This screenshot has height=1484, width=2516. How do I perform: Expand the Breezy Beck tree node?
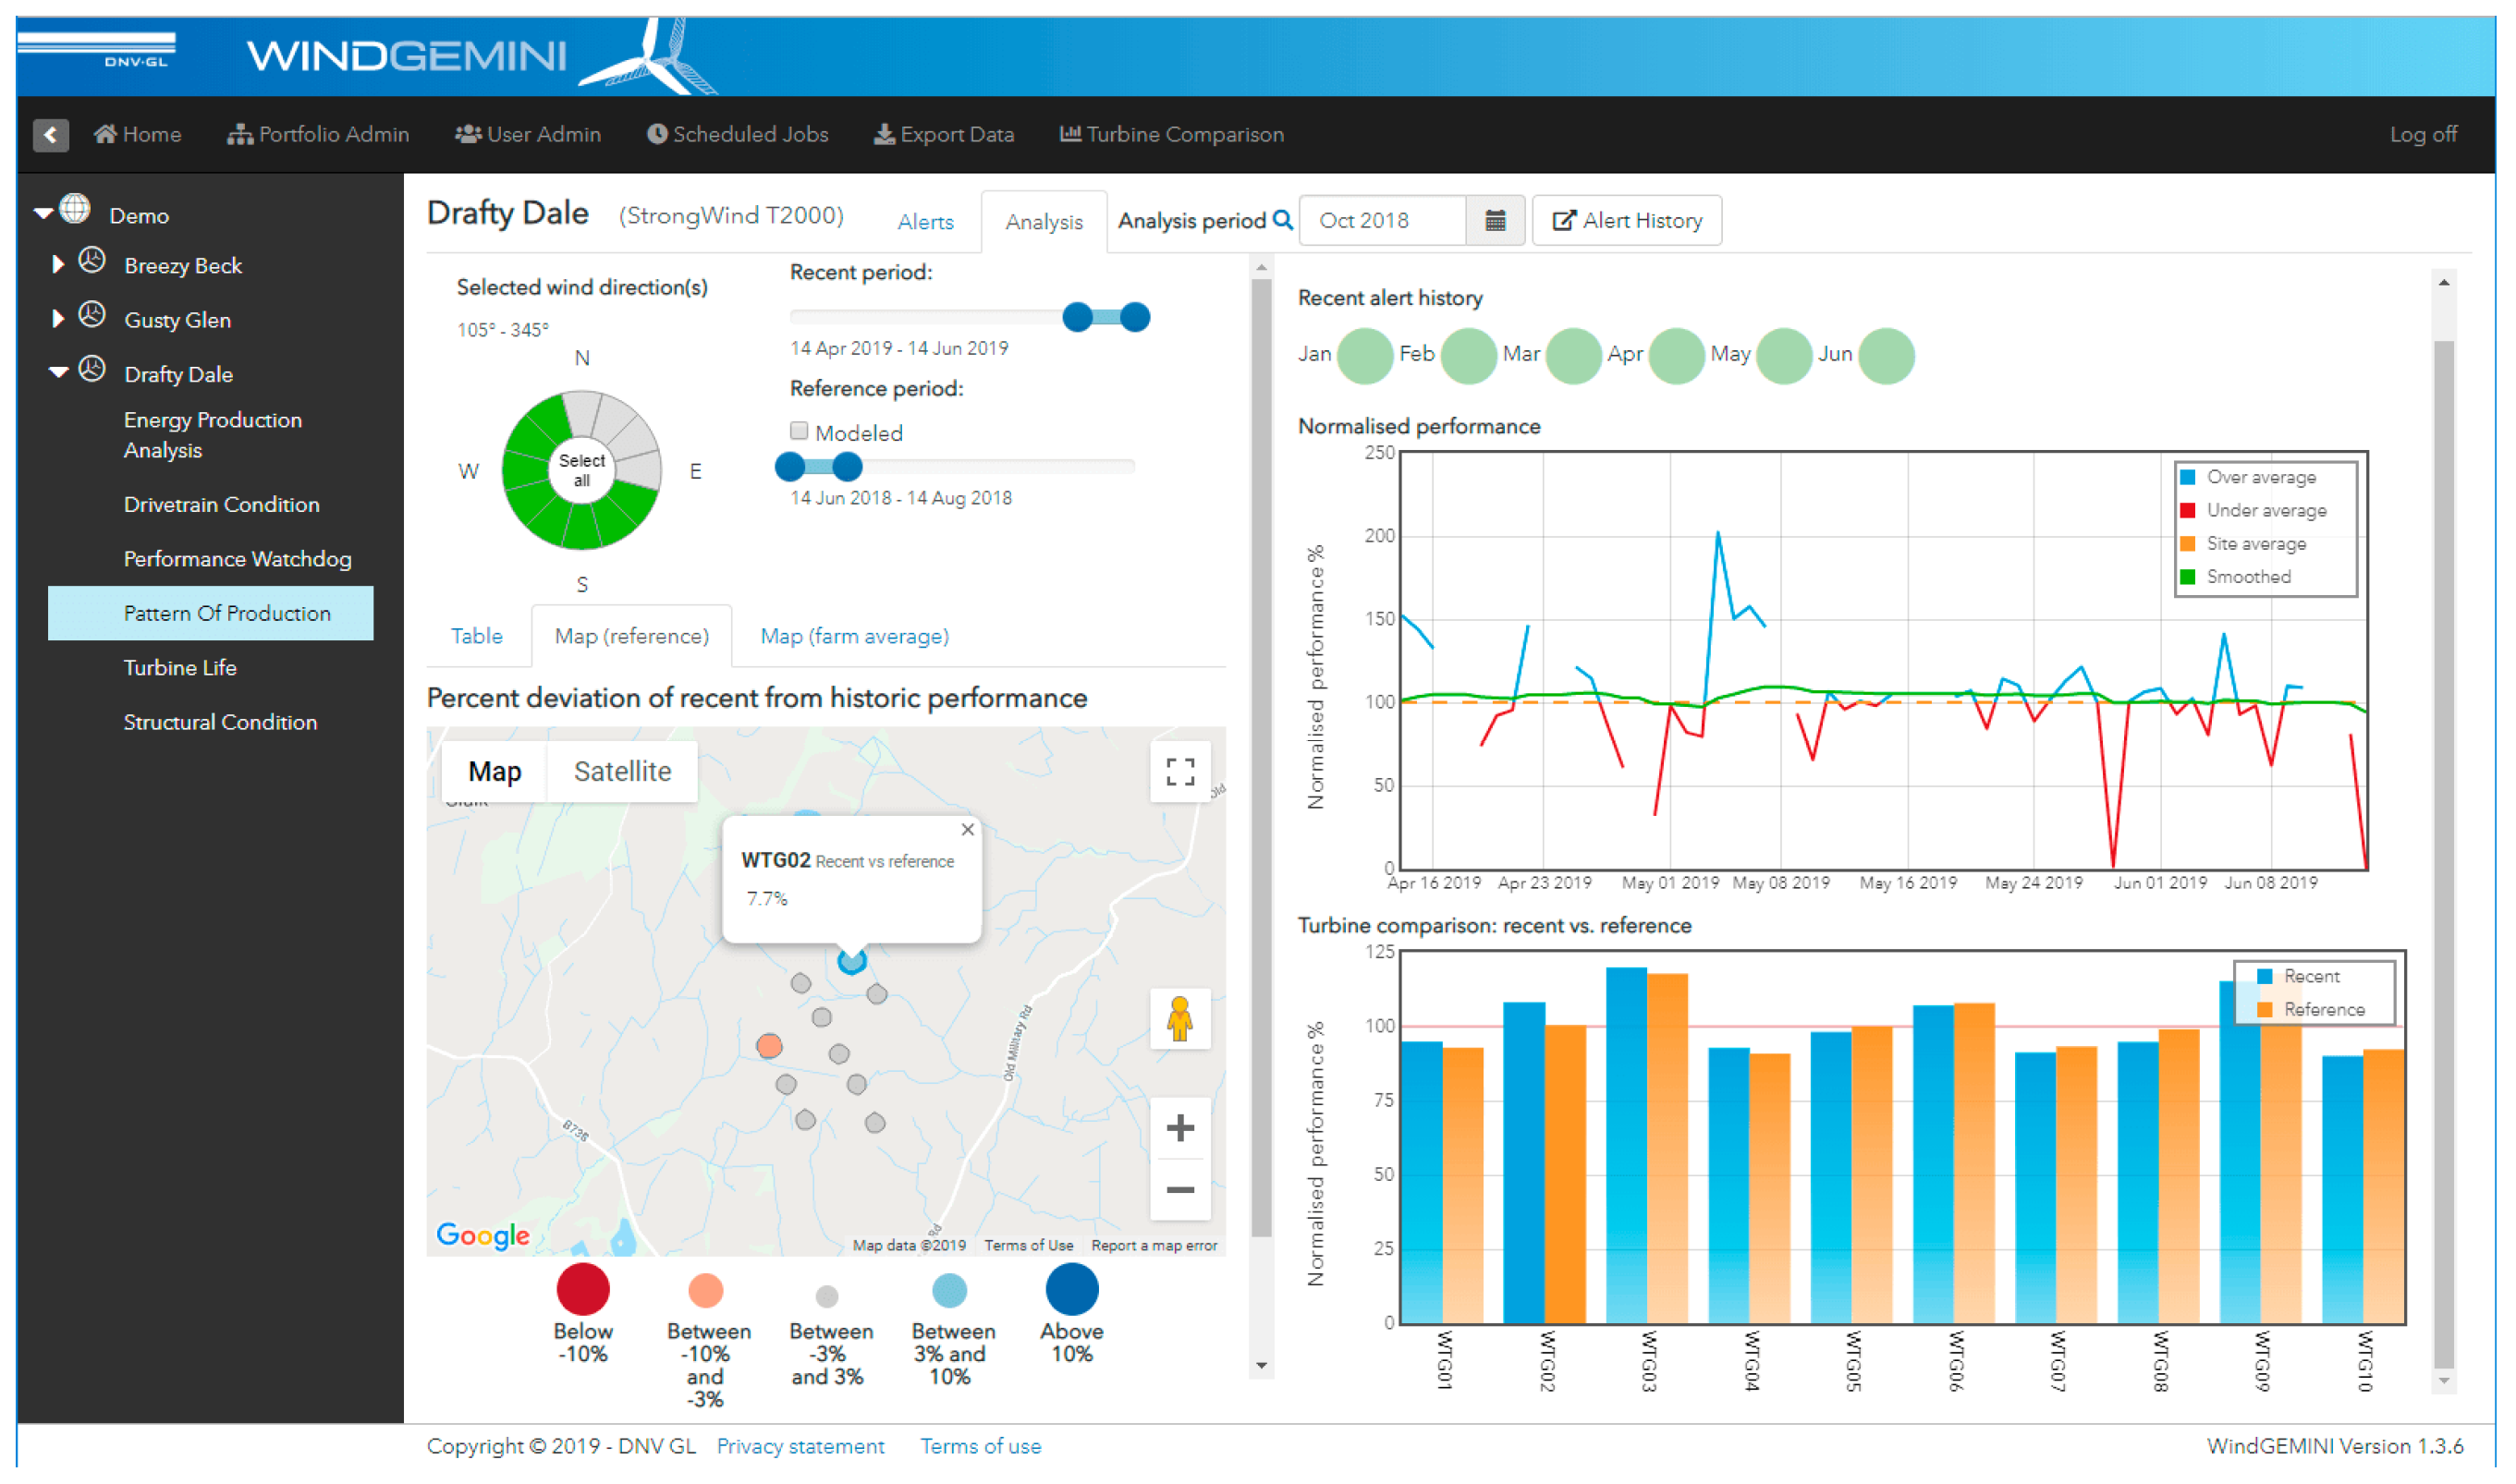pos(58,265)
